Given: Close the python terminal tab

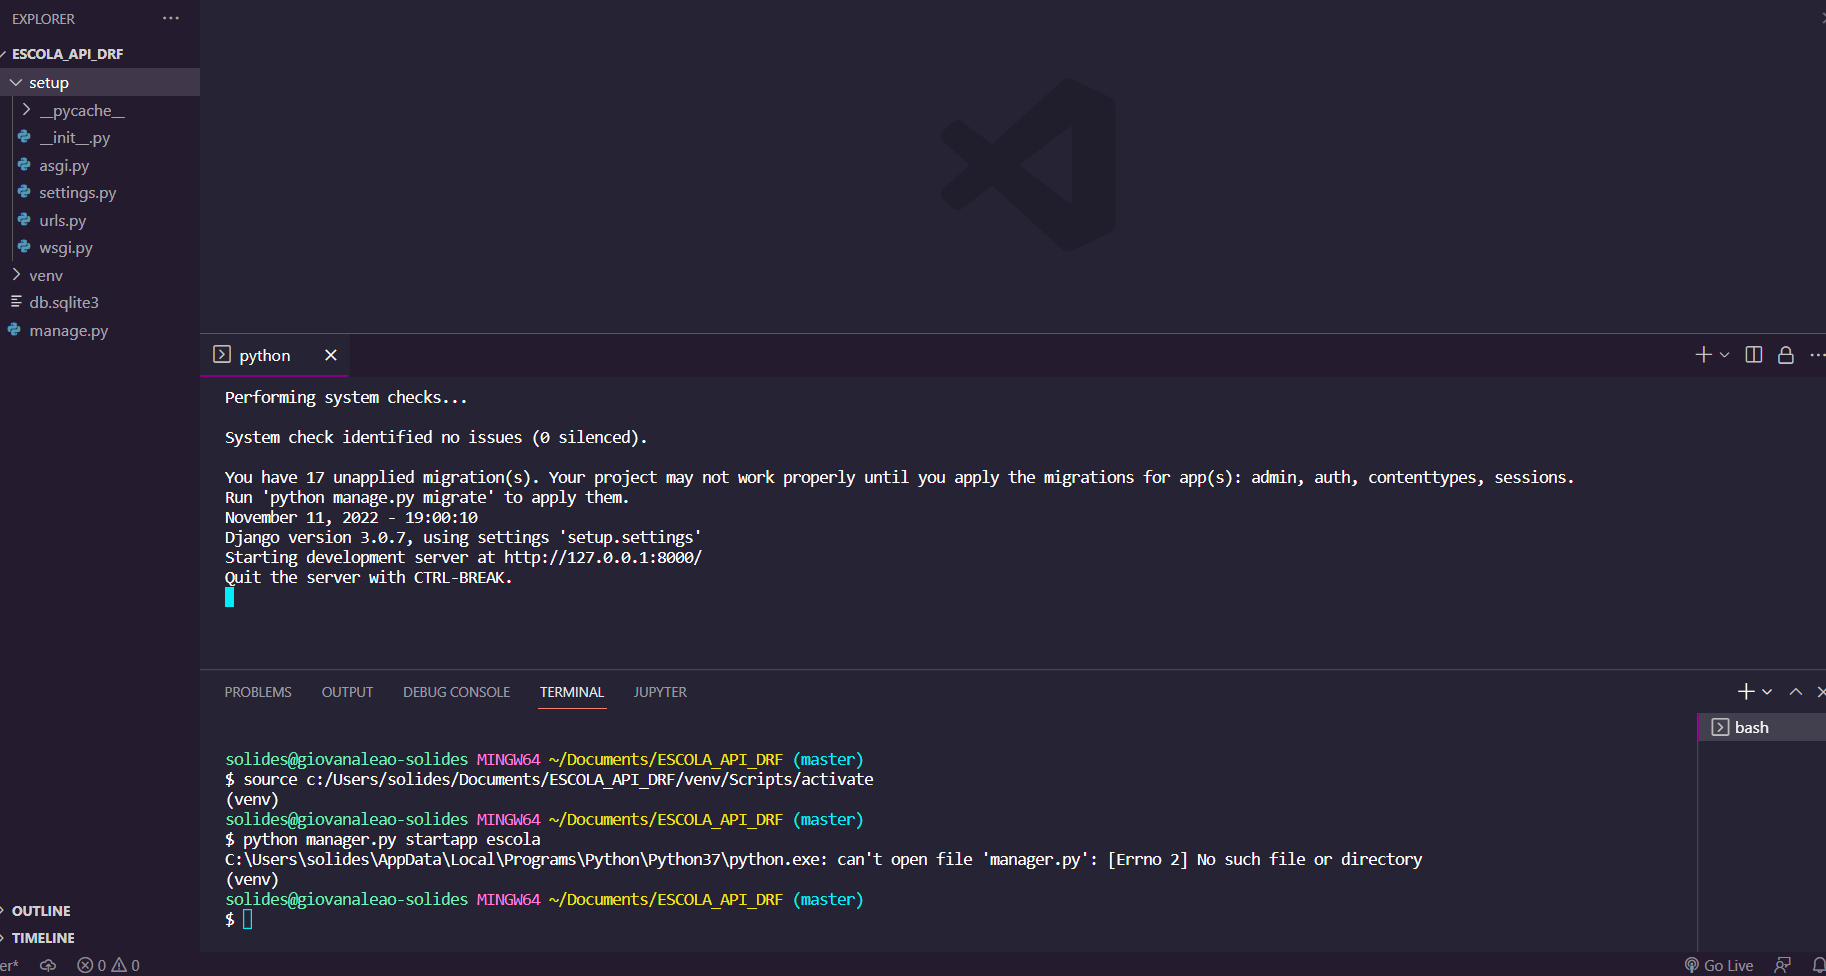Looking at the screenshot, I should pyautogui.click(x=331, y=355).
